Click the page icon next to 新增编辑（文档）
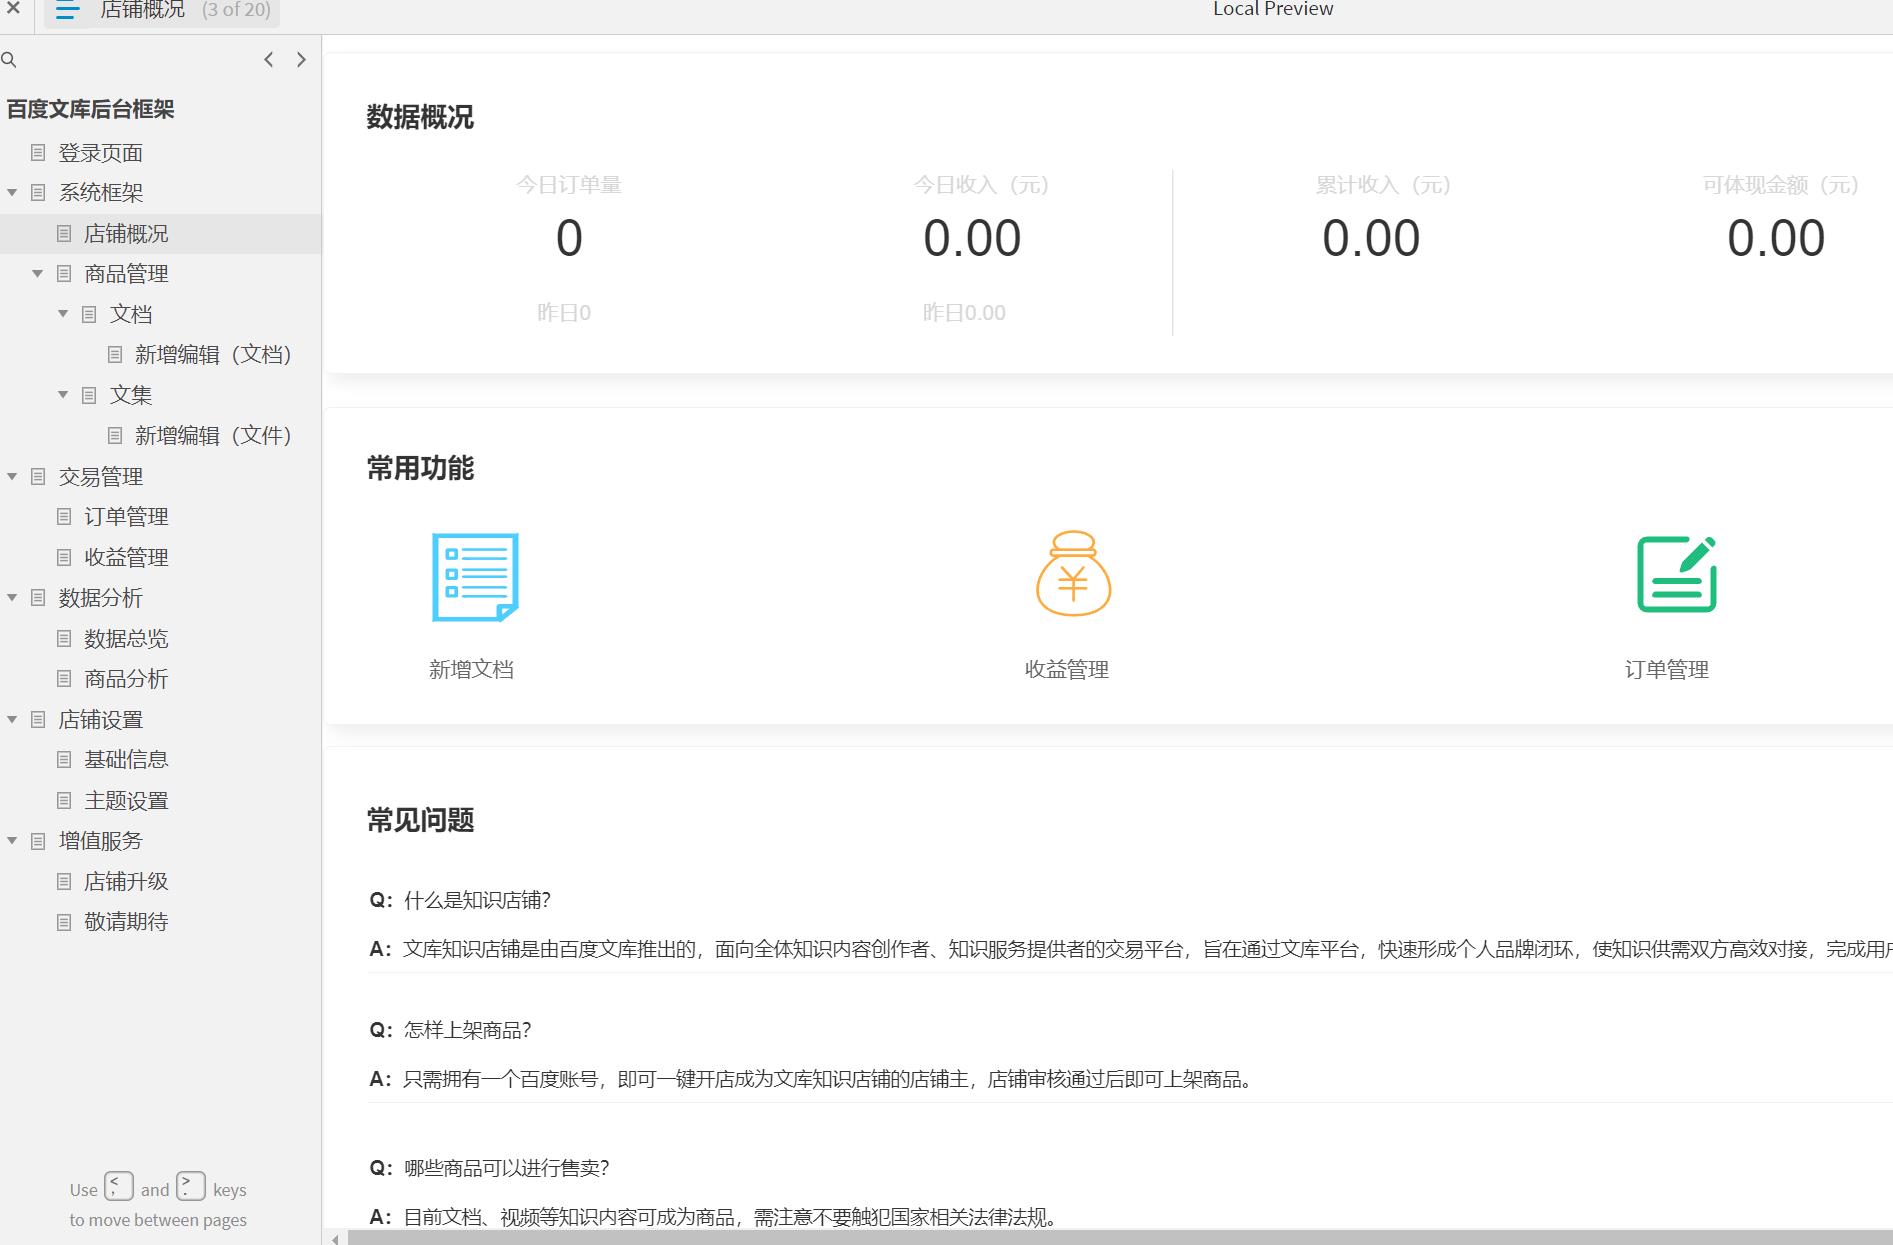1893x1245 pixels. click(x=115, y=354)
